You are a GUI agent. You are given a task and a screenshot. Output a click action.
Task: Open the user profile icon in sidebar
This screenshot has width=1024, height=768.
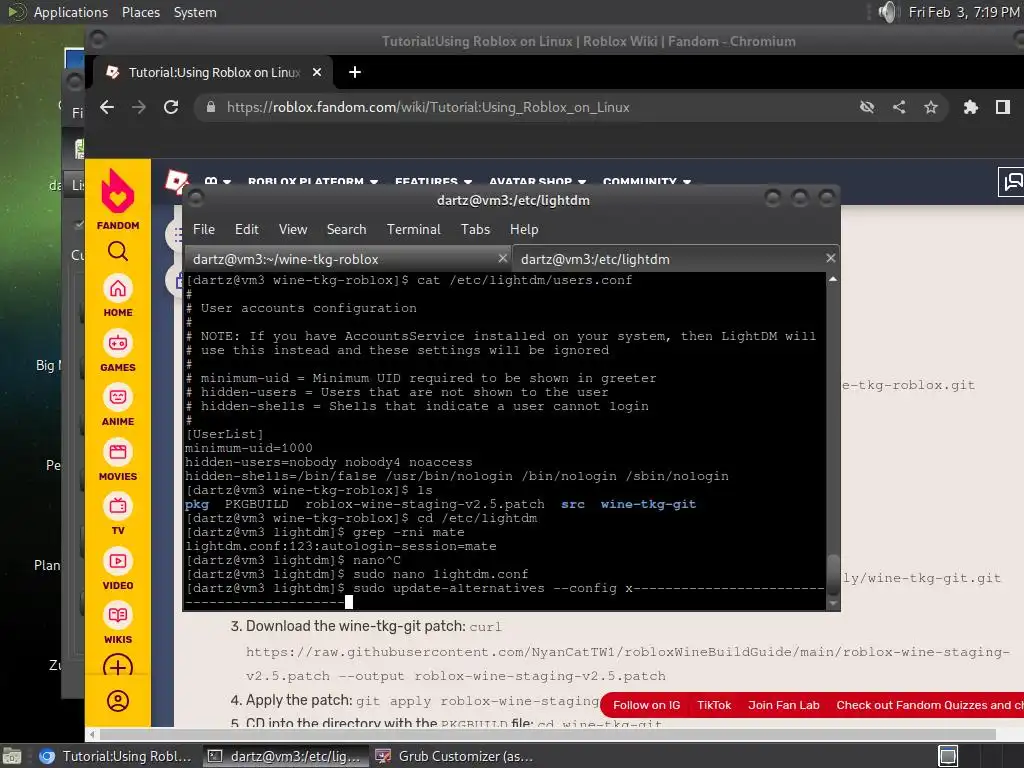(118, 701)
